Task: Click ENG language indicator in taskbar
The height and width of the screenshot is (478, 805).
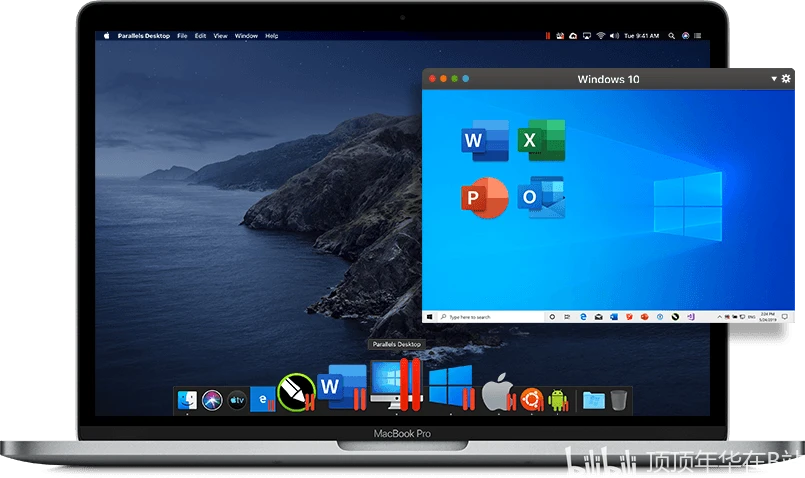Action: point(752,317)
